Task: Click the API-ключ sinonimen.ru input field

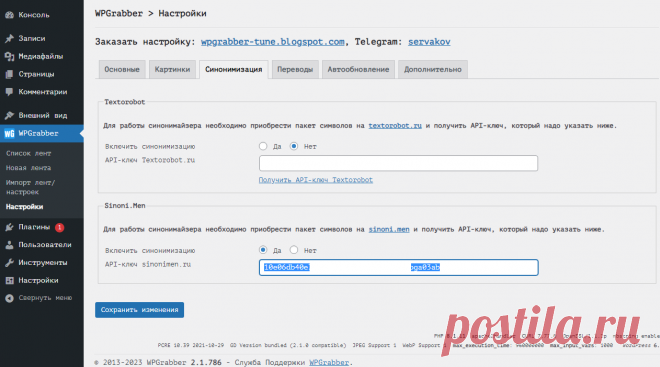Action: pos(398,268)
